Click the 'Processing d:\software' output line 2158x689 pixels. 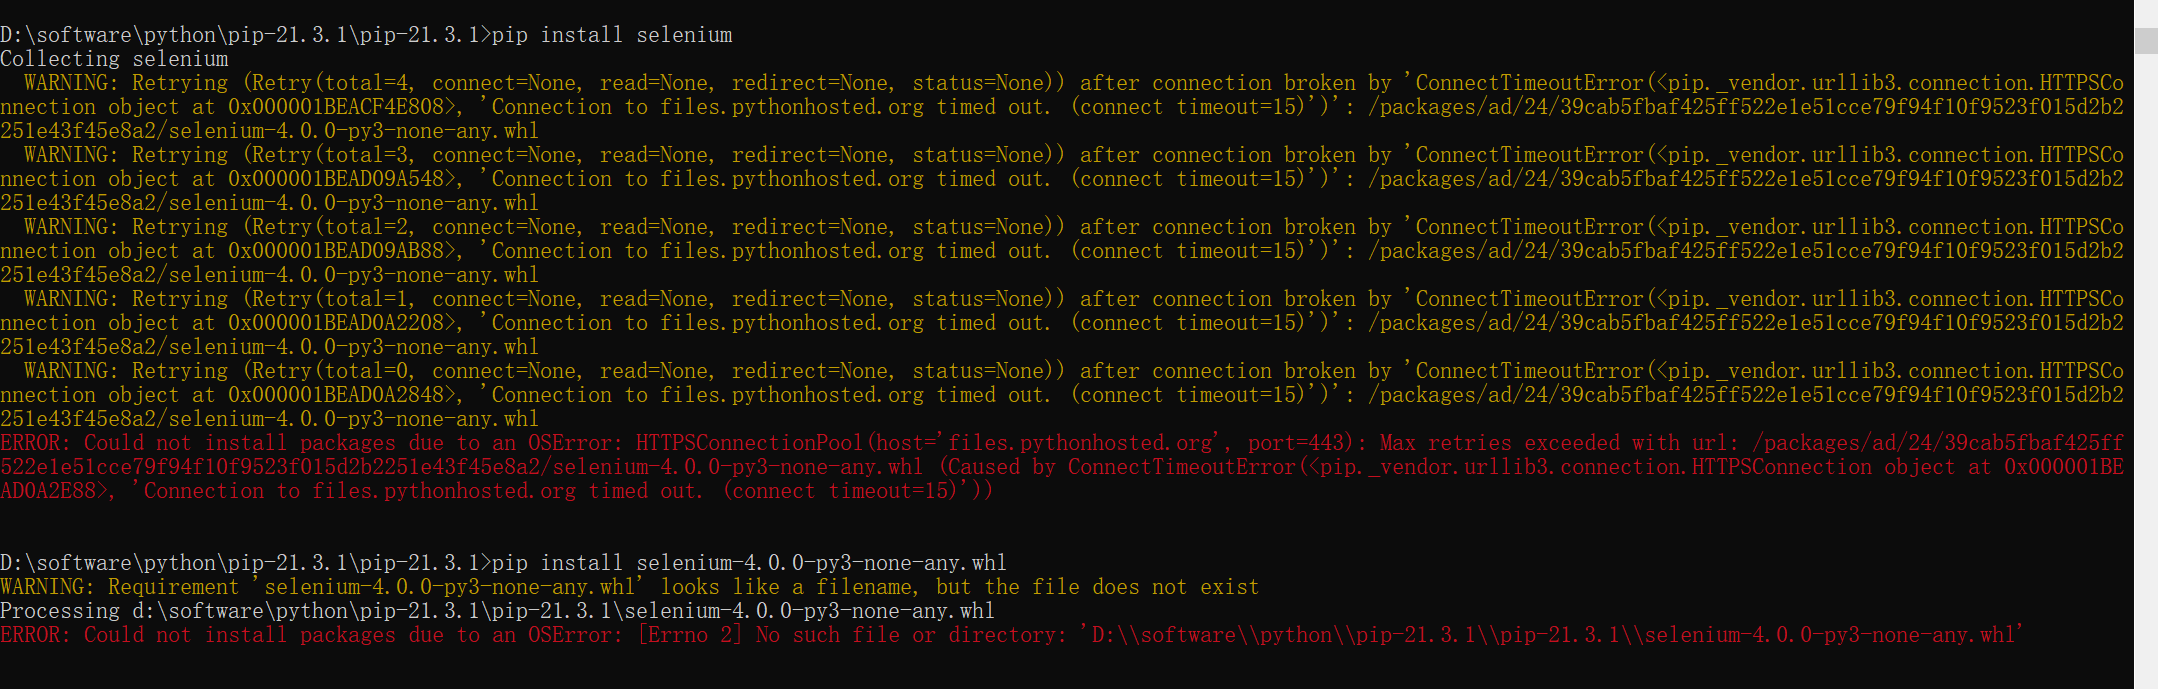(x=497, y=611)
